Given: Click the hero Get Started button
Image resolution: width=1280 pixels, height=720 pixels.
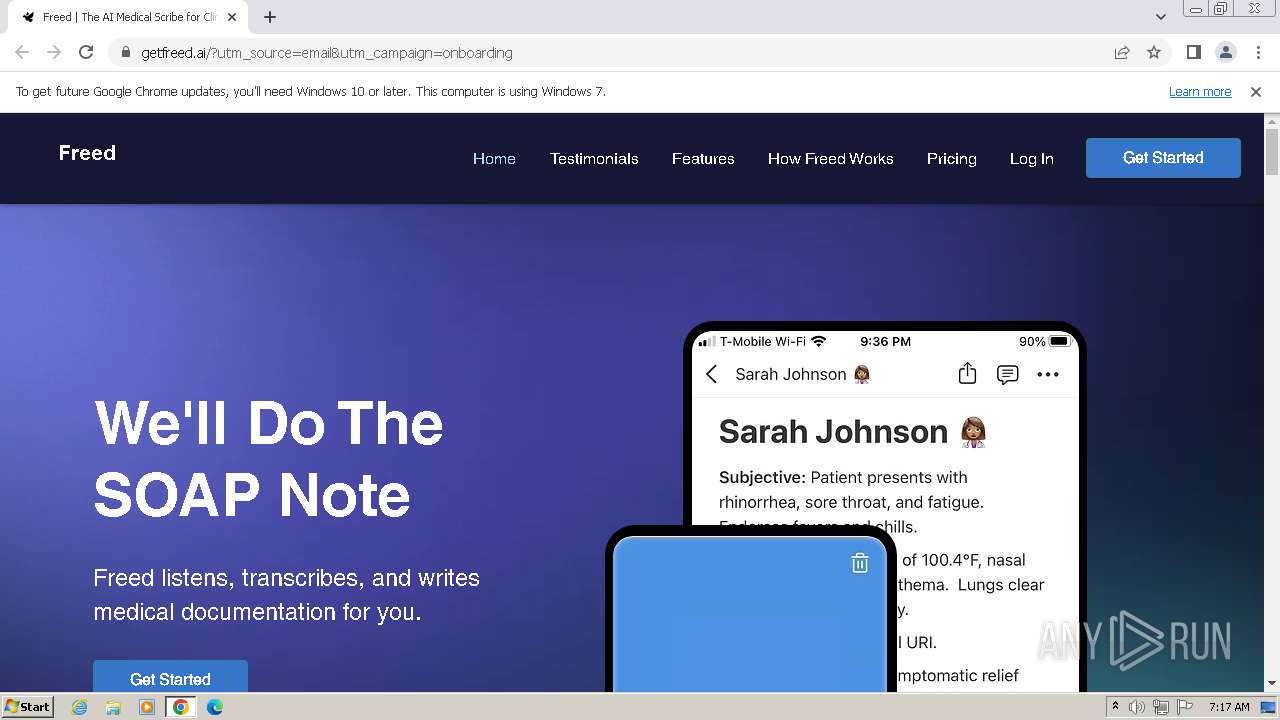Looking at the screenshot, I should click(170, 677).
